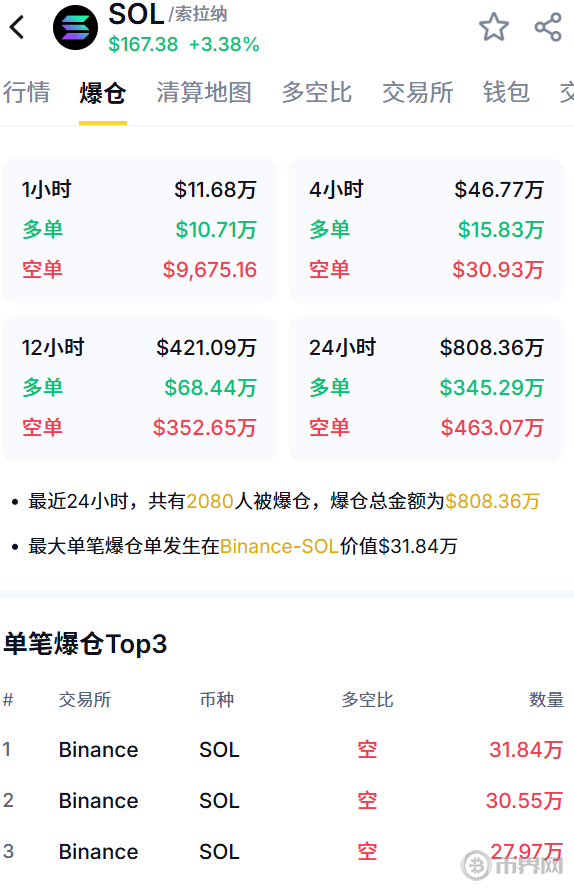Screen dimensions: 574x893
Task: Open the 24小时 liquidation card
Action: (x=427, y=388)
